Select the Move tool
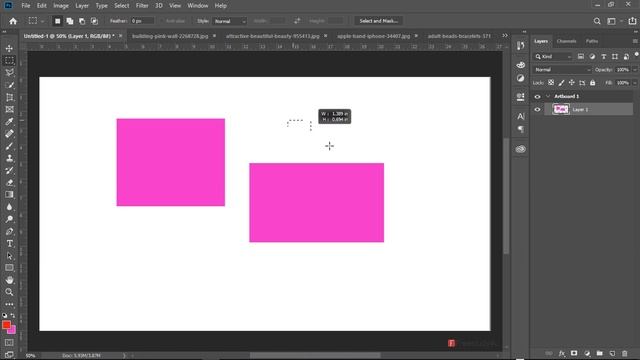The width and height of the screenshot is (640, 360). (x=9, y=49)
